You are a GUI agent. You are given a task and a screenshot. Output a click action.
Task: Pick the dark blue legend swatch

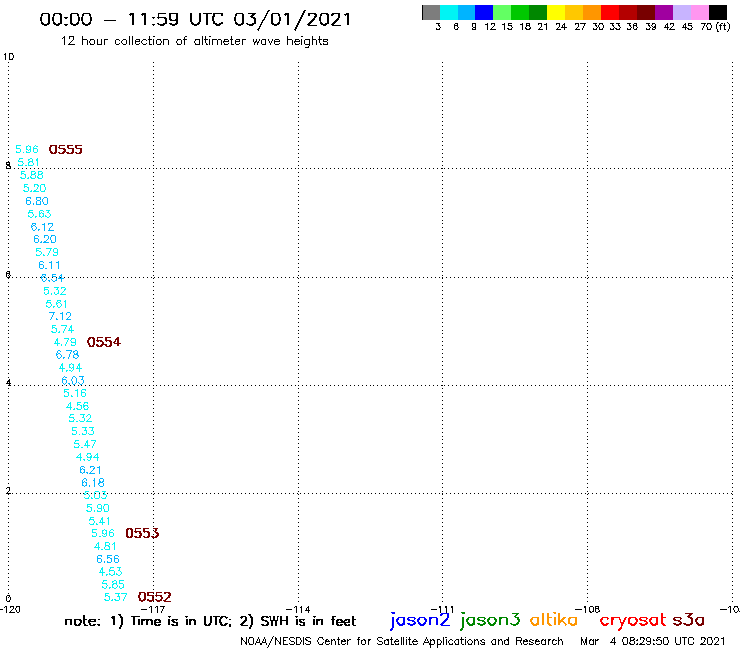coord(484,12)
